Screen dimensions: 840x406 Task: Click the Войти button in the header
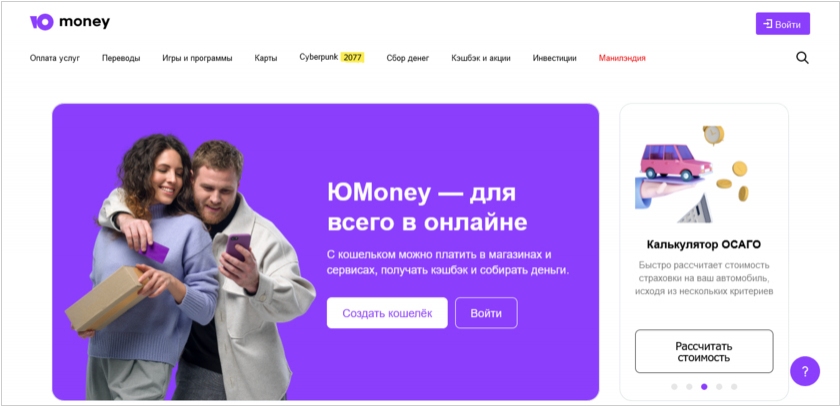[x=783, y=24]
